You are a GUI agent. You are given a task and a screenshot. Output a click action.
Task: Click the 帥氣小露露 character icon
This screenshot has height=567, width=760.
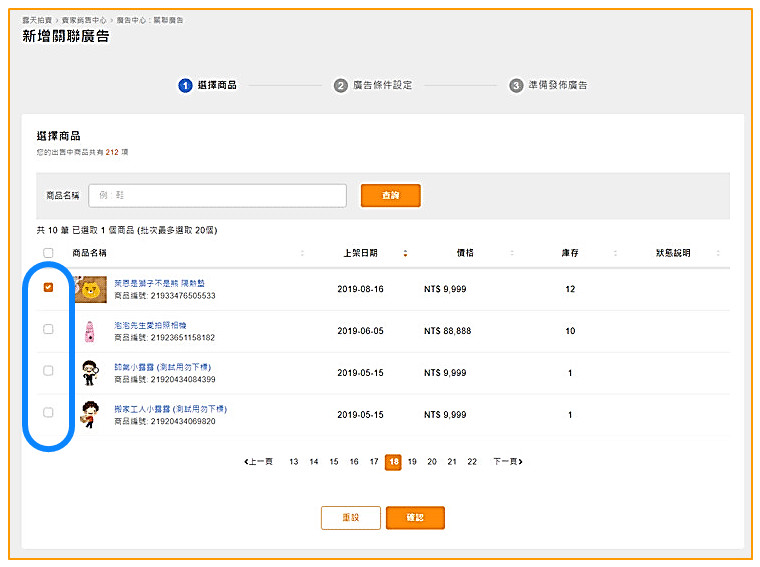pyautogui.click(x=90, y=373)
